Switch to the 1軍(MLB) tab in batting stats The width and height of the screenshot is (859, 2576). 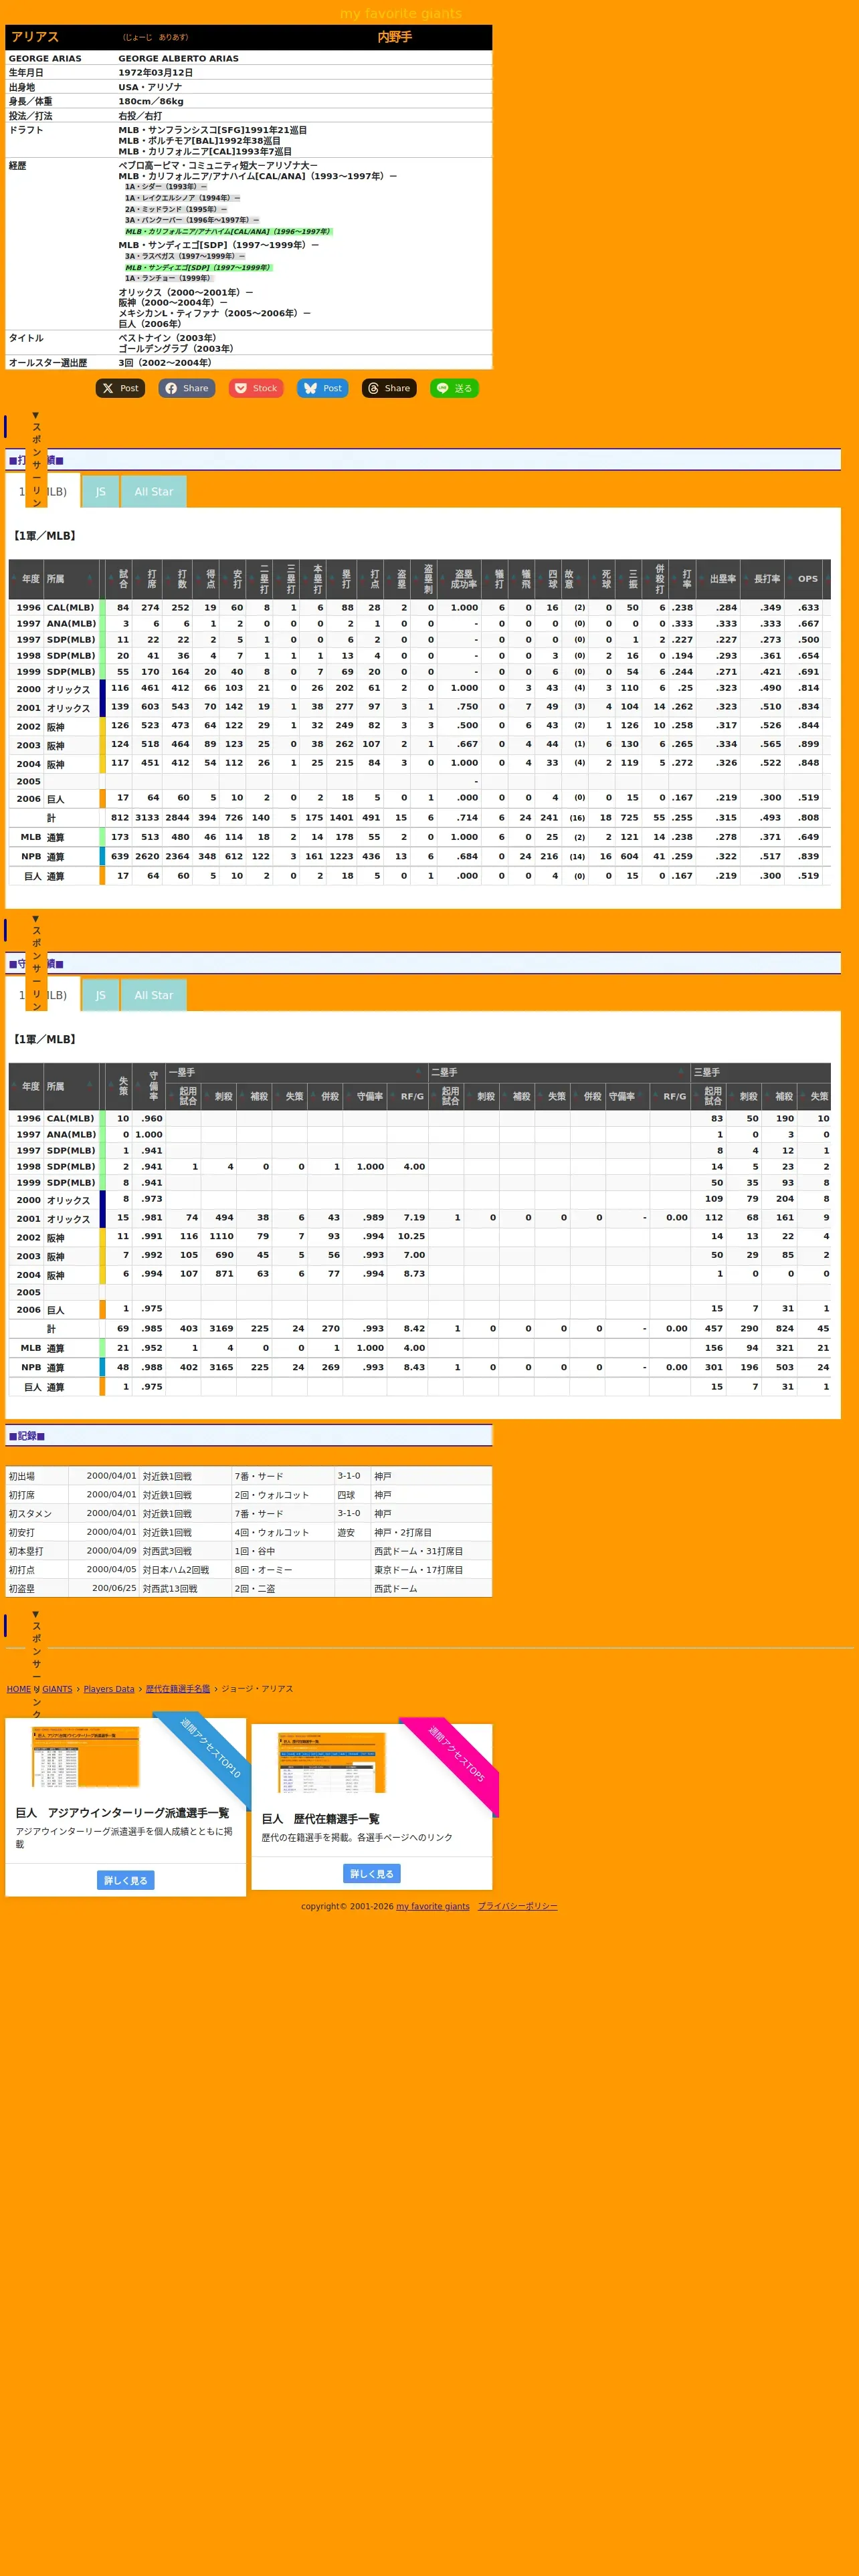(43, 491)
